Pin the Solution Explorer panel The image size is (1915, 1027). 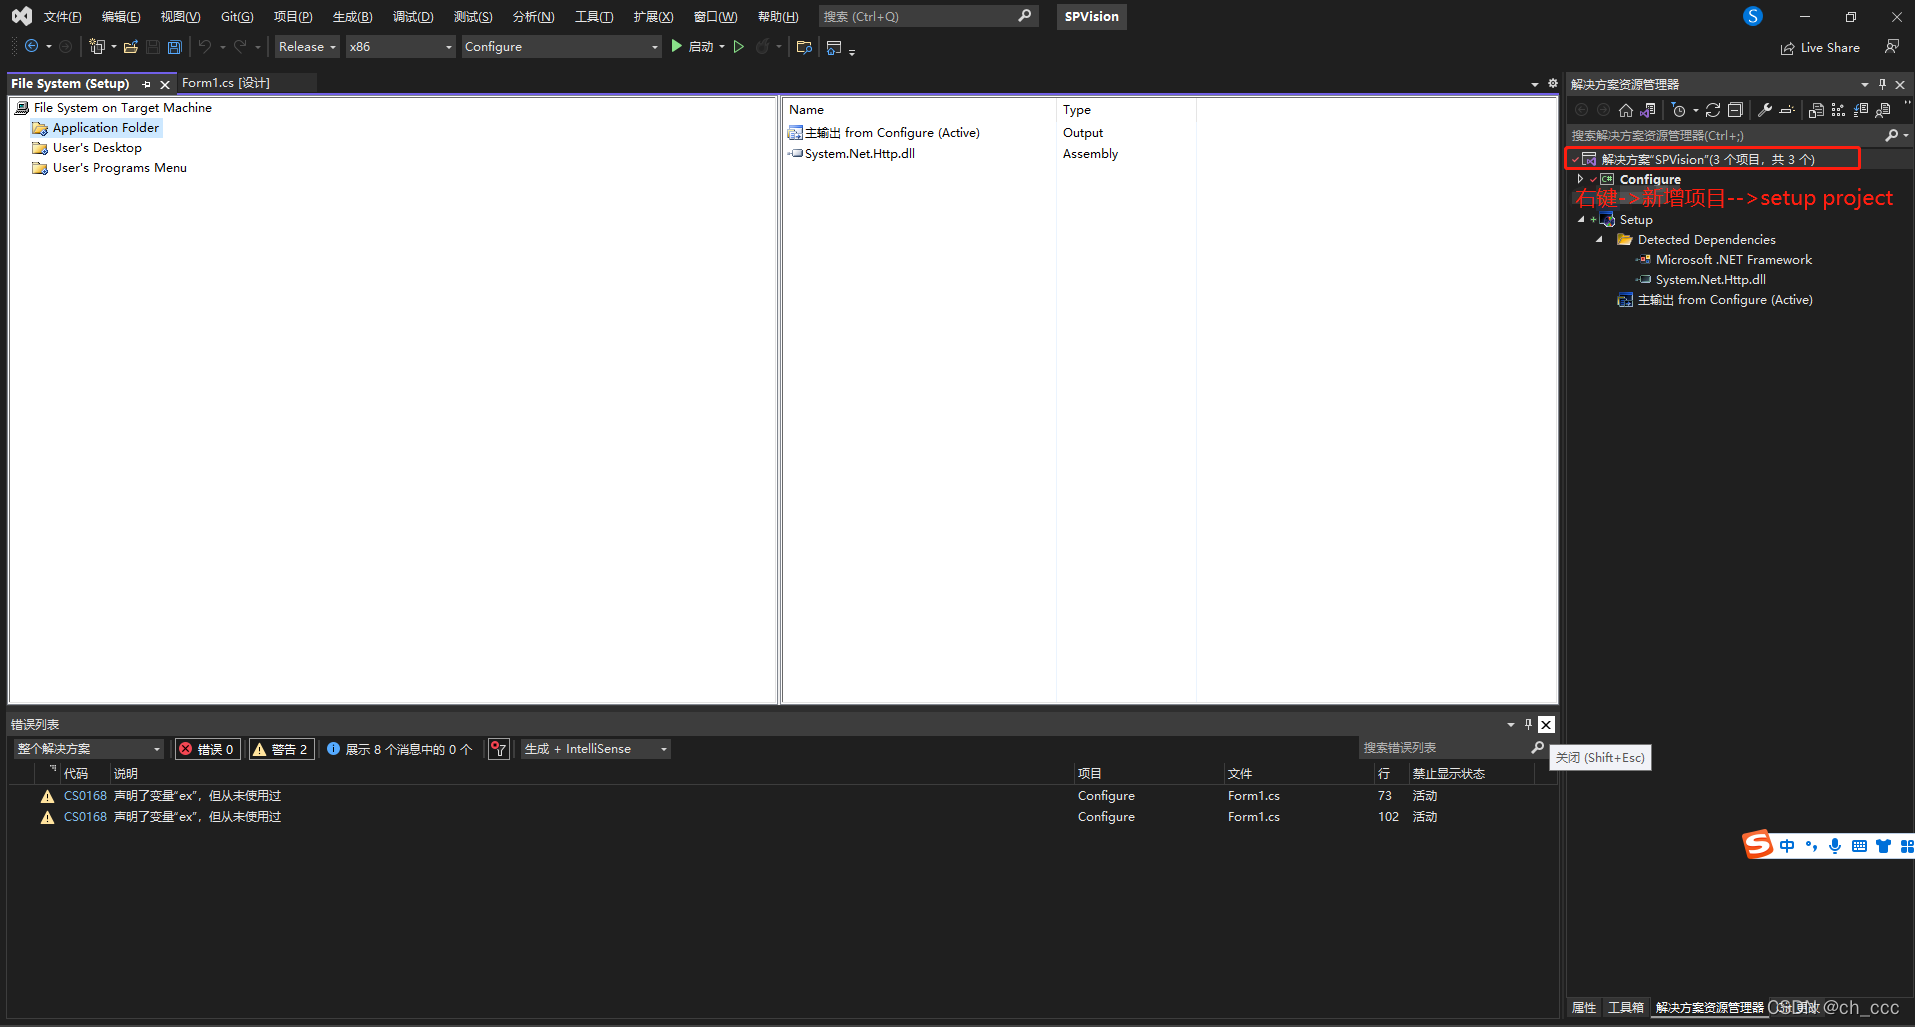point(1882,84)
